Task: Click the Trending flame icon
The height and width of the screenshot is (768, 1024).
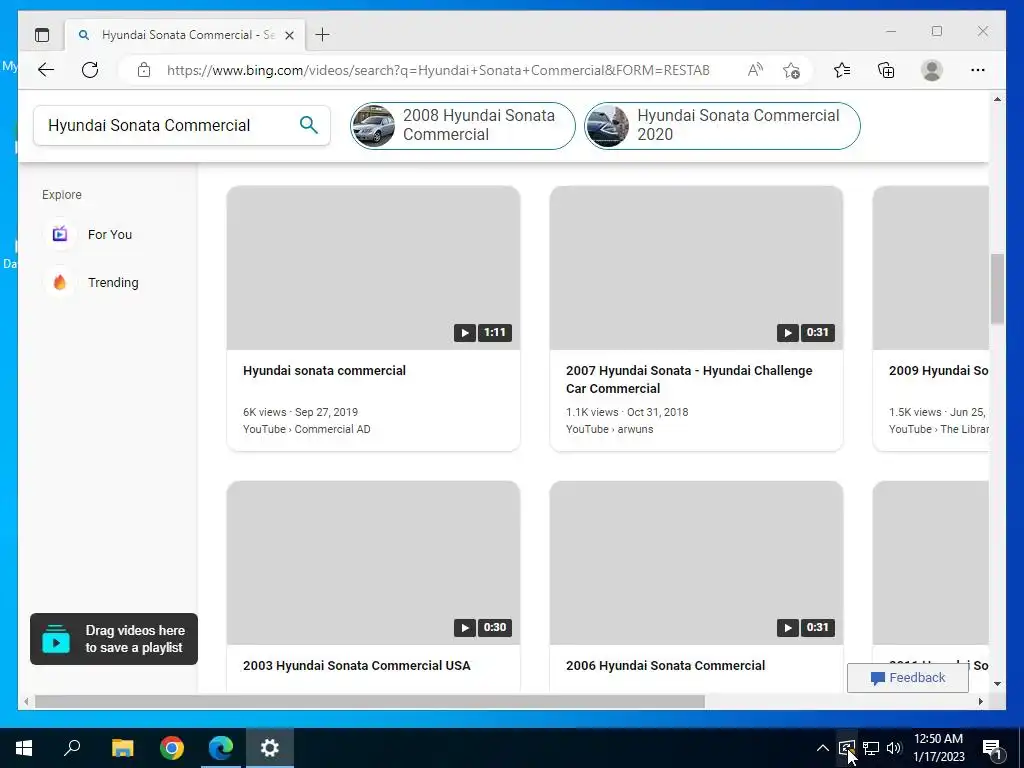Action: (x=60, y=282)
